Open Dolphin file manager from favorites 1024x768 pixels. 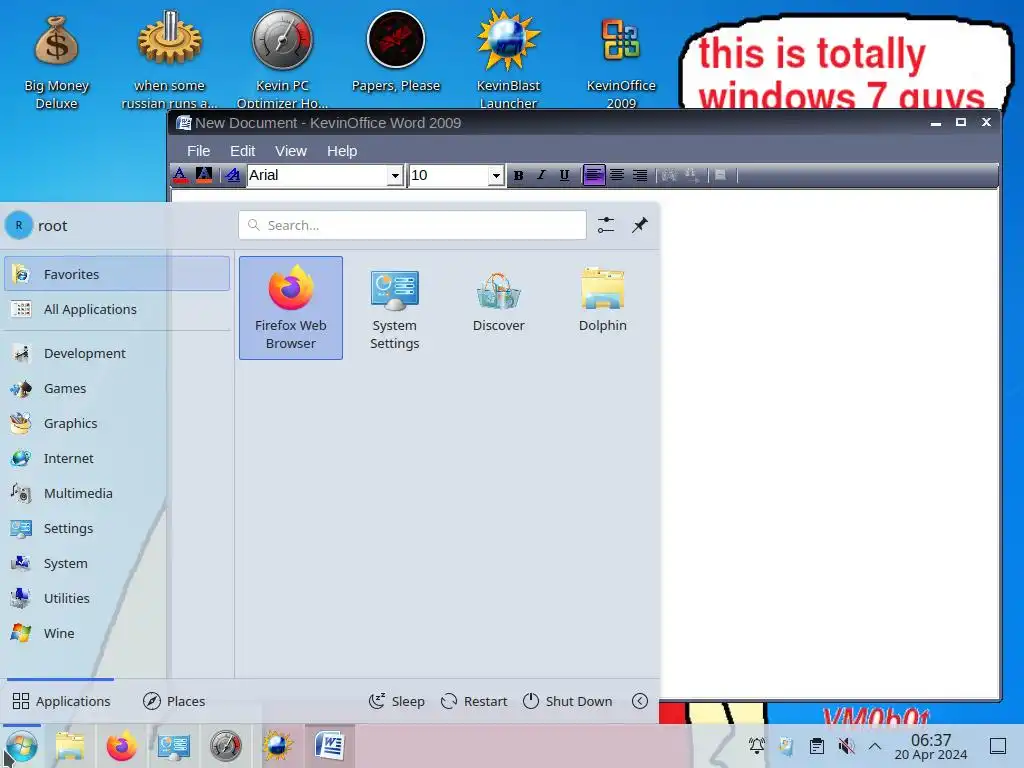click(x=602, y=308)
